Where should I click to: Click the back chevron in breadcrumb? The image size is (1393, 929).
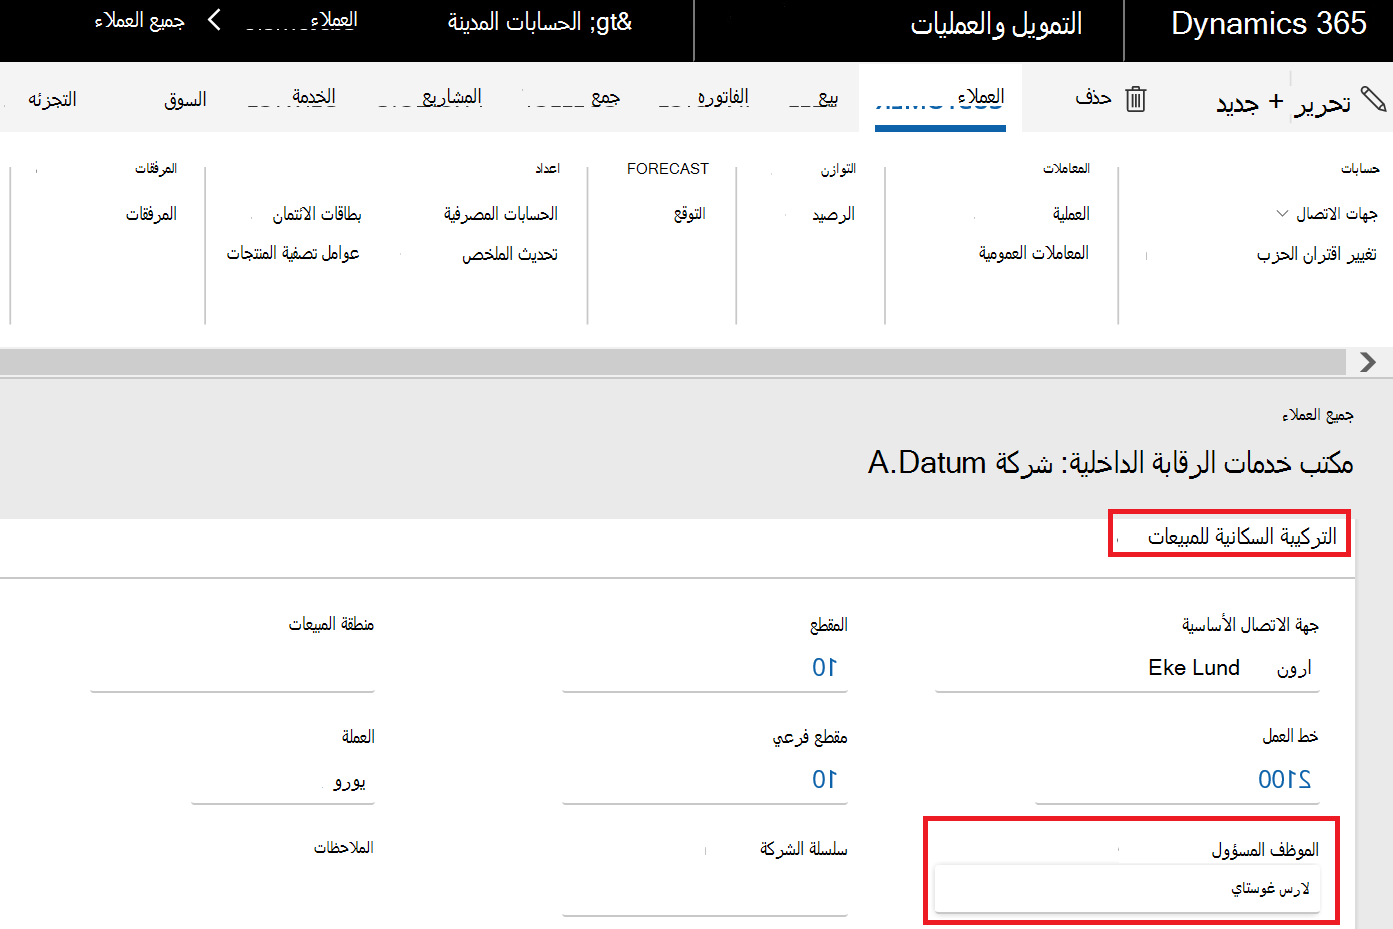coord(214,20)
